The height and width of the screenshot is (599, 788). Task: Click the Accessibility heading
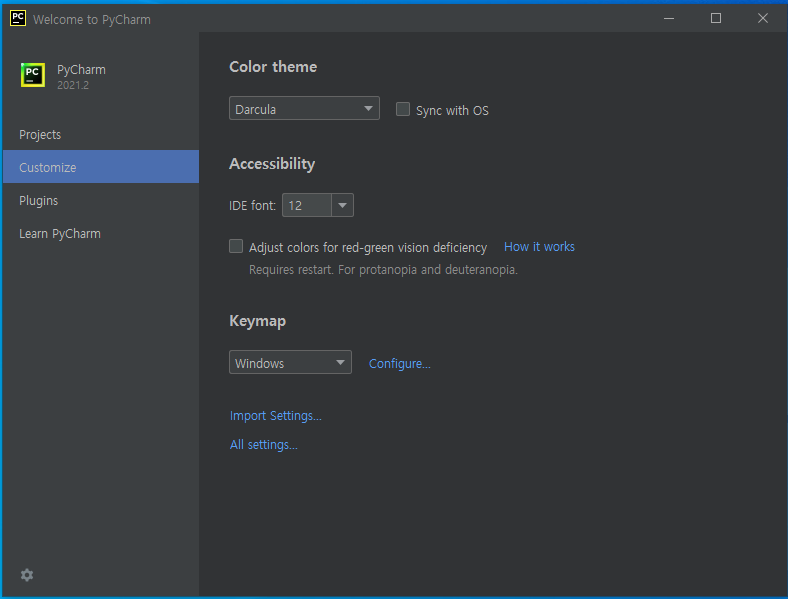pyautogui.click(x=272, y=164)
